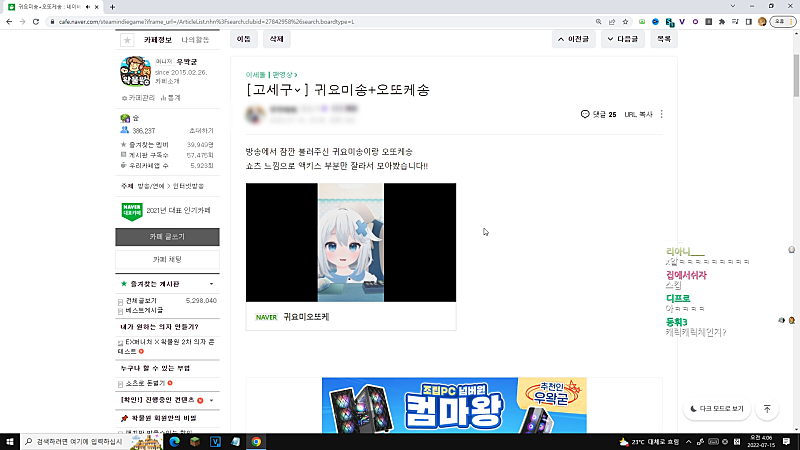Show hidden system tray icons
The height and width of the screenshot is (450, 800).
pos(688,441)
